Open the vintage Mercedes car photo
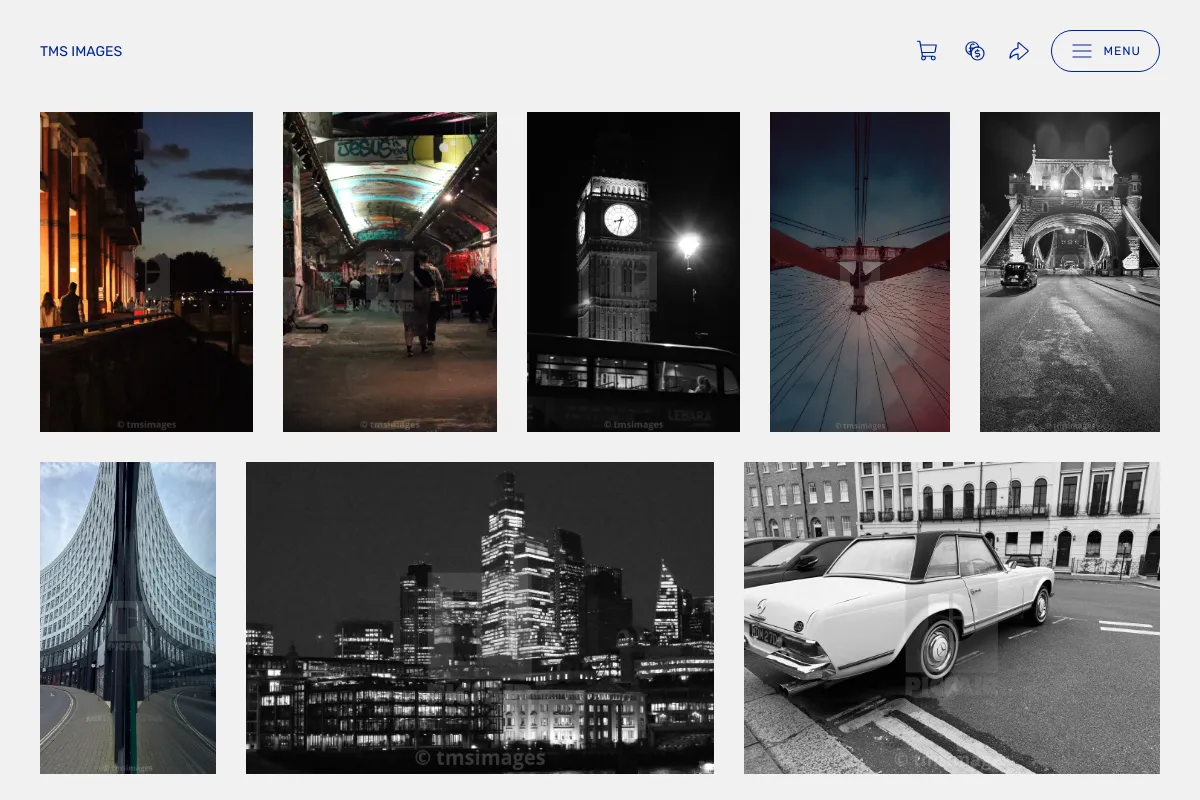This screenshot has height=800, width=1200. [952, 618]
